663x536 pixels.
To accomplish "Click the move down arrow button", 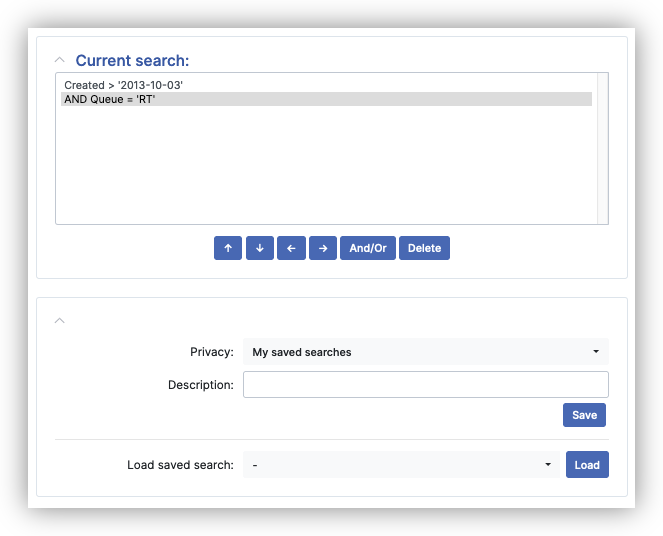I will [259, 248].
